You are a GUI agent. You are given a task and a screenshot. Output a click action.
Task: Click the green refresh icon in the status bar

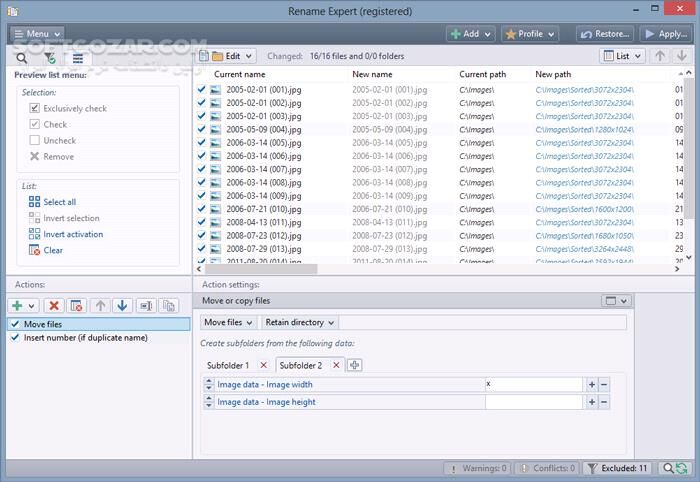[682, 468]
